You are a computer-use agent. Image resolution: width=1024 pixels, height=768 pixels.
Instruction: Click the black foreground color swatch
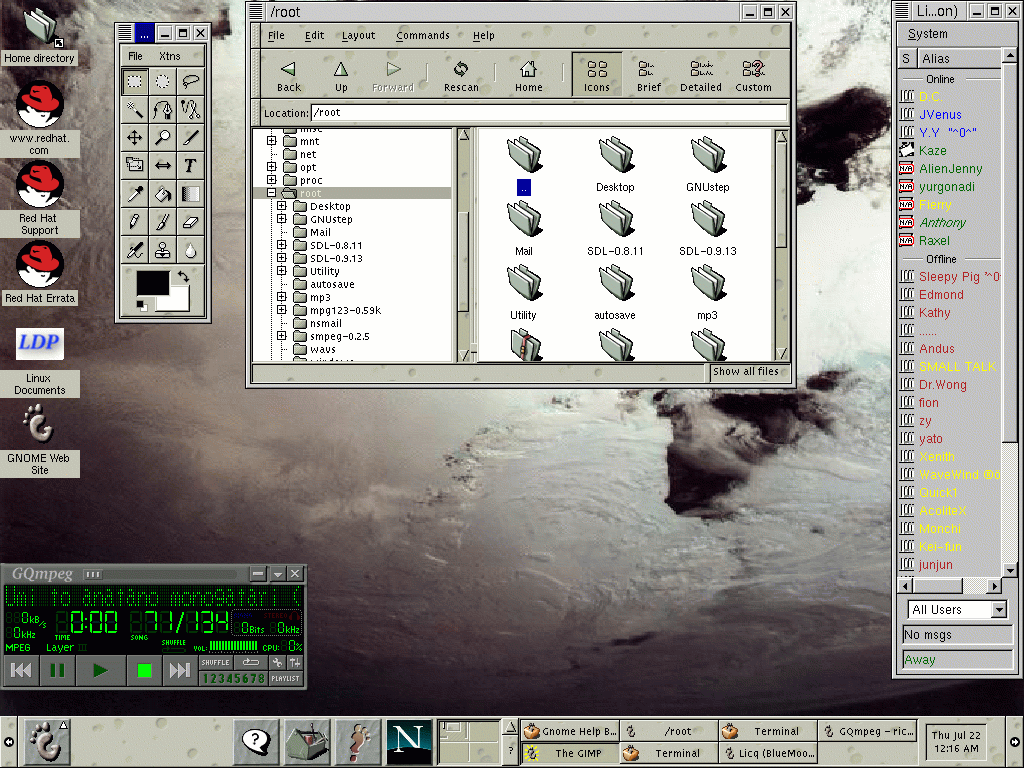152,283
